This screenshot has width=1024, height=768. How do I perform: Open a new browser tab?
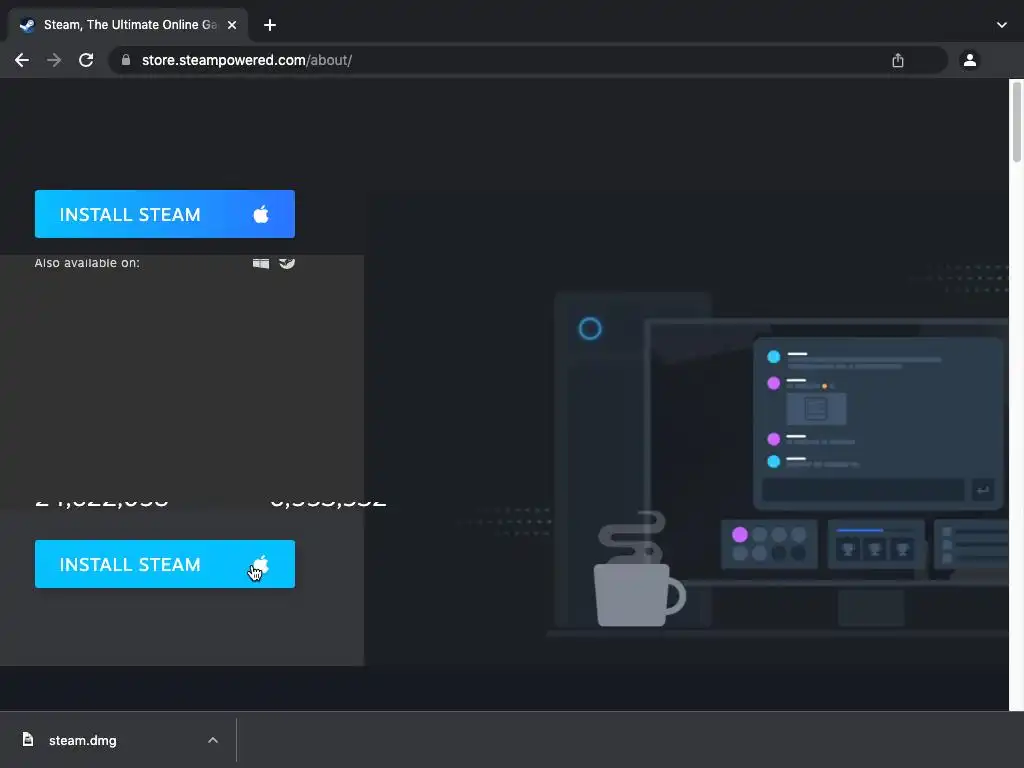(270, 25)
